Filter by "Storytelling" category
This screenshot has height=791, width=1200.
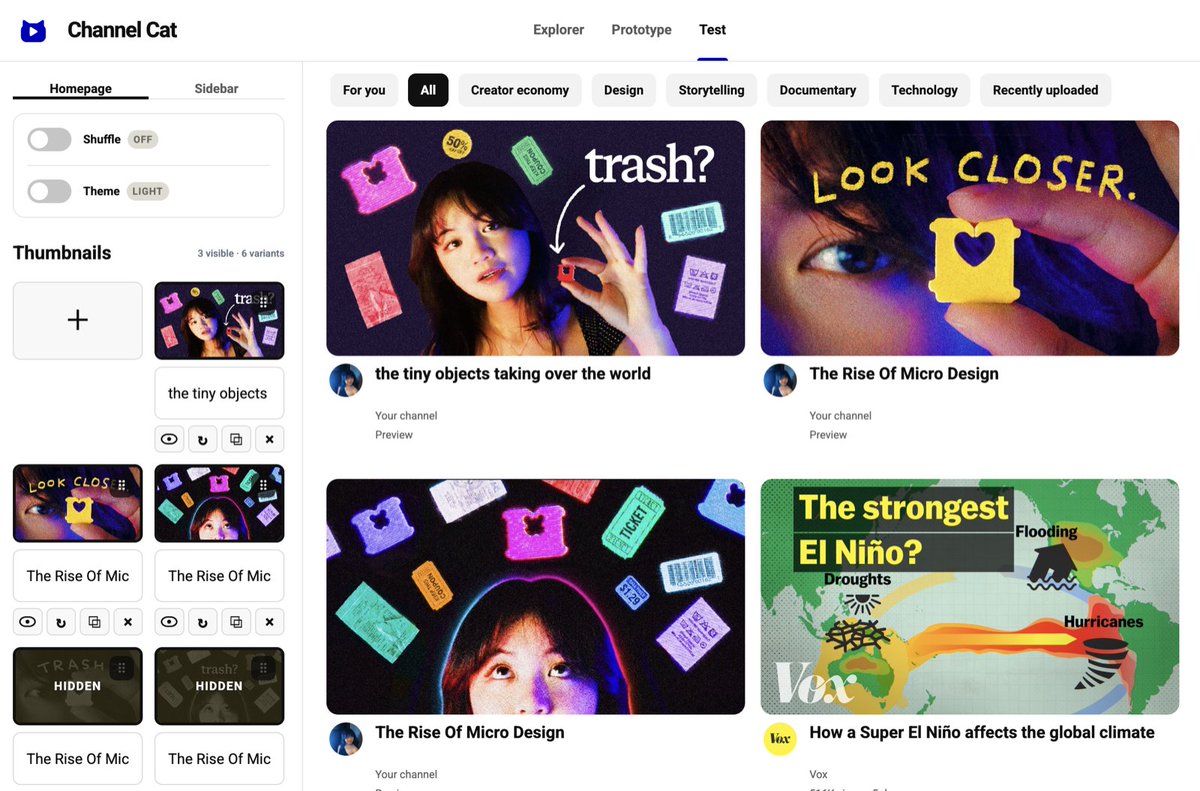711,90
